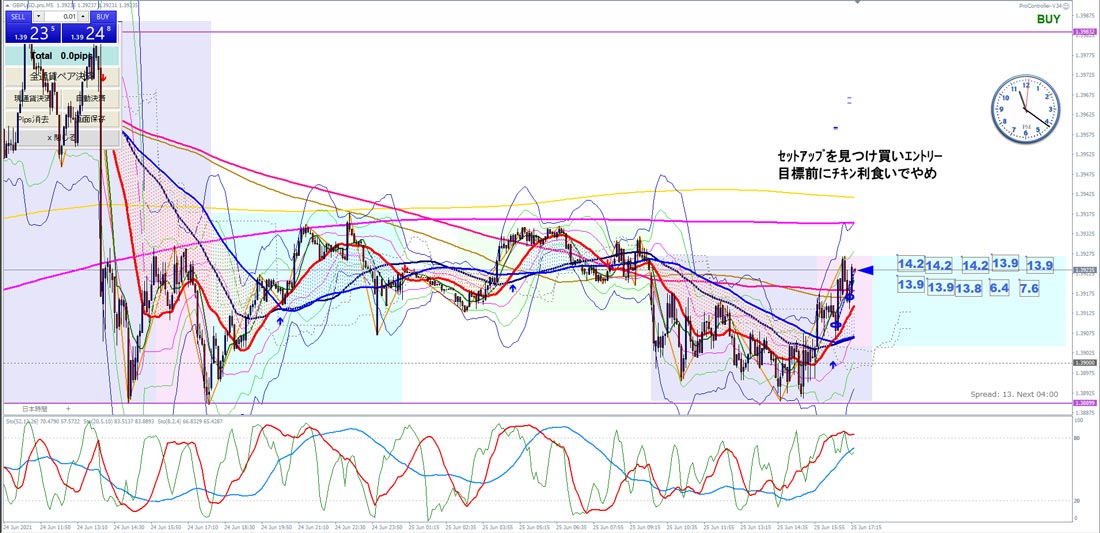Screen dimensions: 1100x533
Task: Select the big blue left-pointing price arrow
Action: click(865, 270)
